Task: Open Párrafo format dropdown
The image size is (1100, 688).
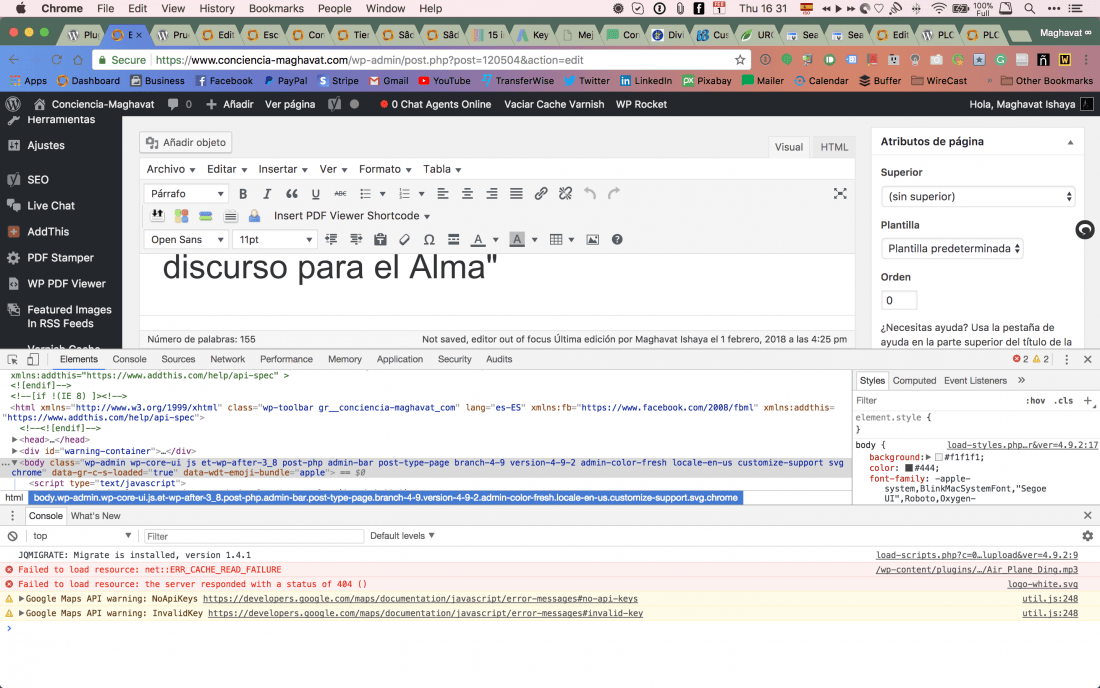Action: [186, 194]
